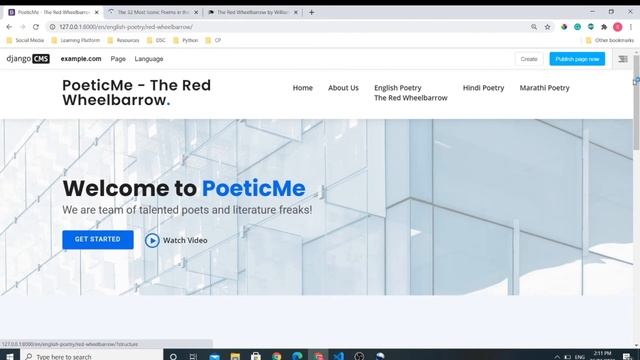Click the first multicolored extension icon
640x360 pixels.
click(x=564, y=27)
